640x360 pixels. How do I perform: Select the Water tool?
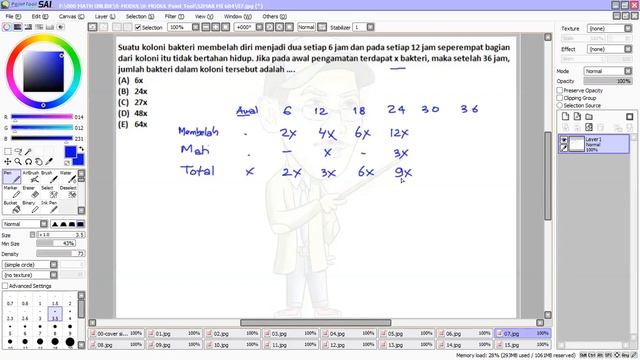pyautogui.click(x=68, y=177)
